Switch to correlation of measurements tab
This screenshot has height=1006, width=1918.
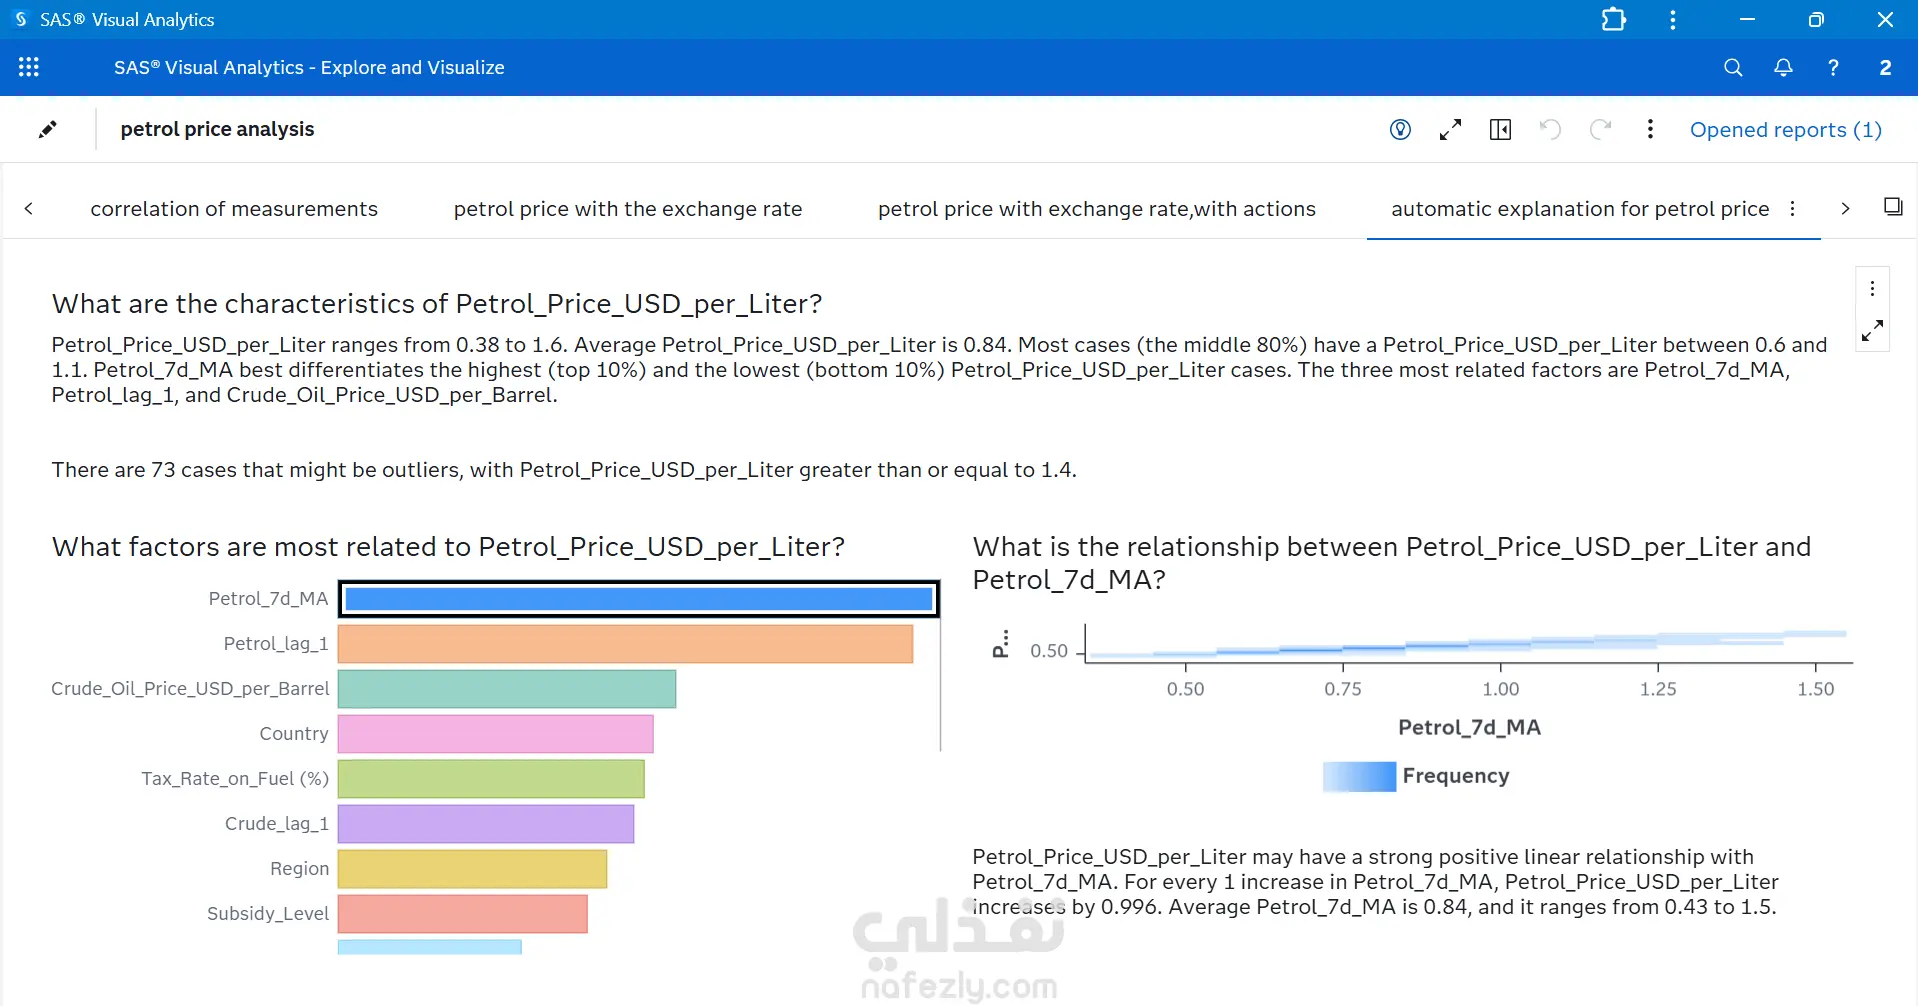(234, 208)
